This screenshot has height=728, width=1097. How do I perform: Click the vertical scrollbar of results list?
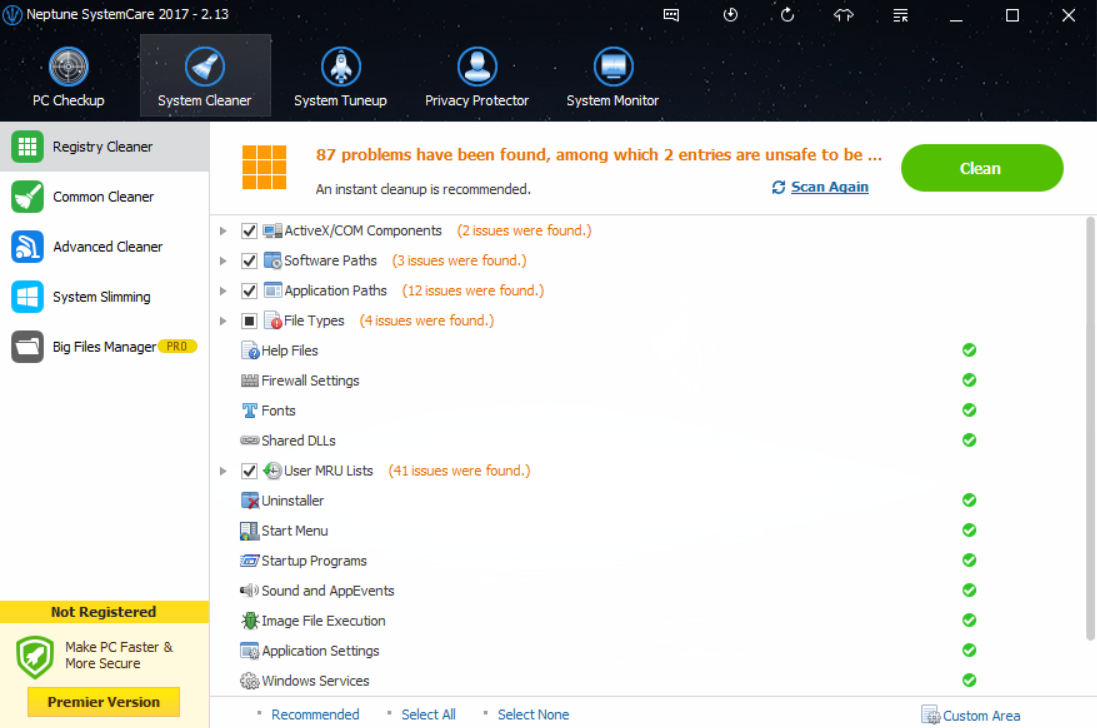pyautogui.click(x=1090, y=428)
